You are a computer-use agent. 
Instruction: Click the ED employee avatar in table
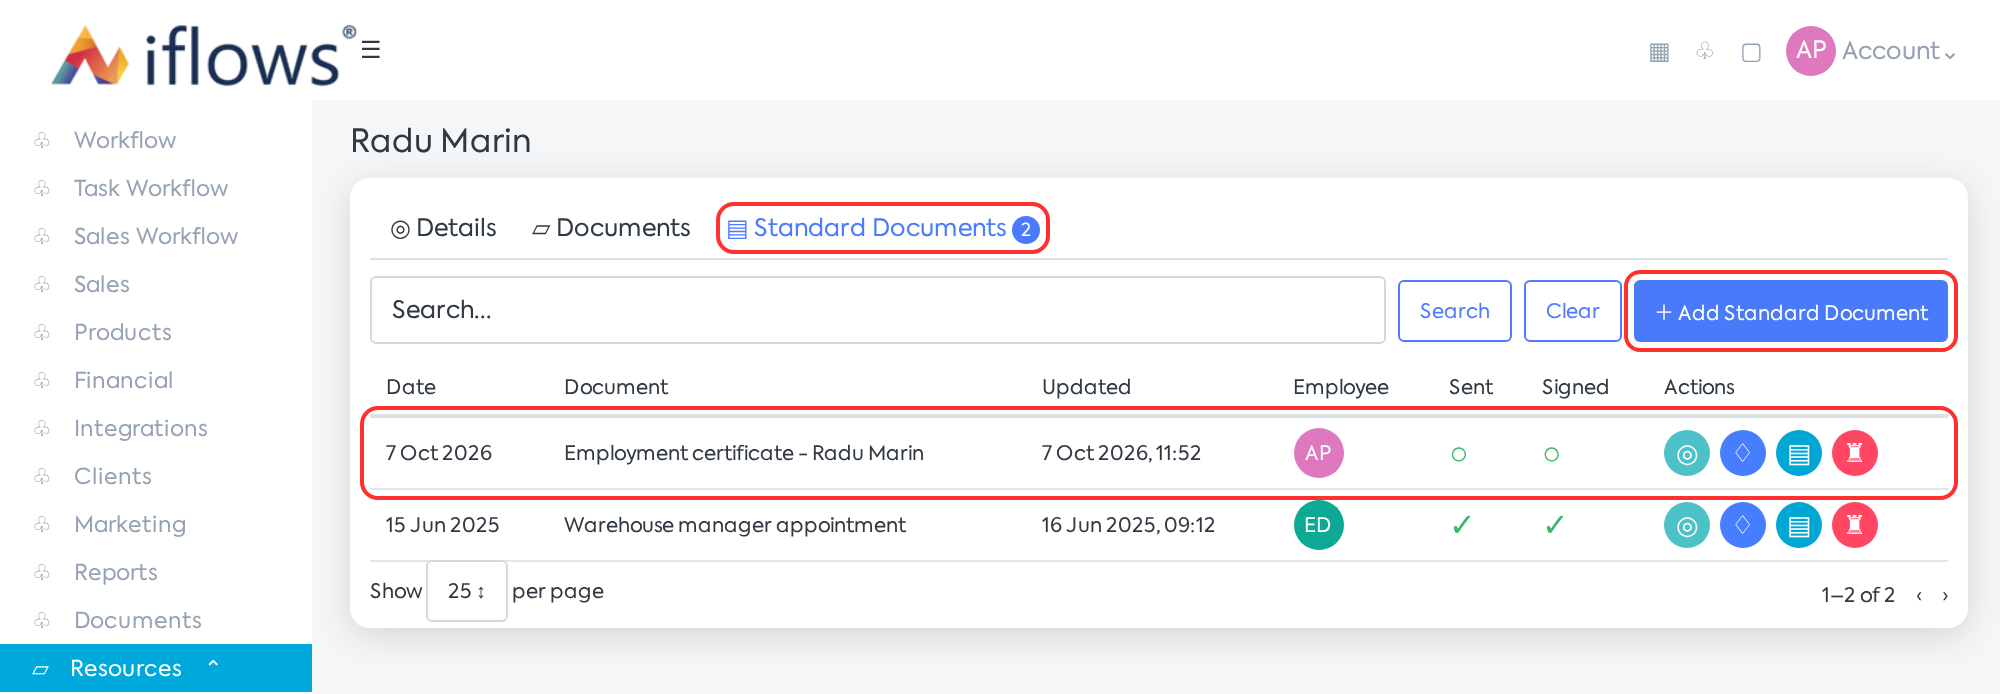coord(1318,525)
